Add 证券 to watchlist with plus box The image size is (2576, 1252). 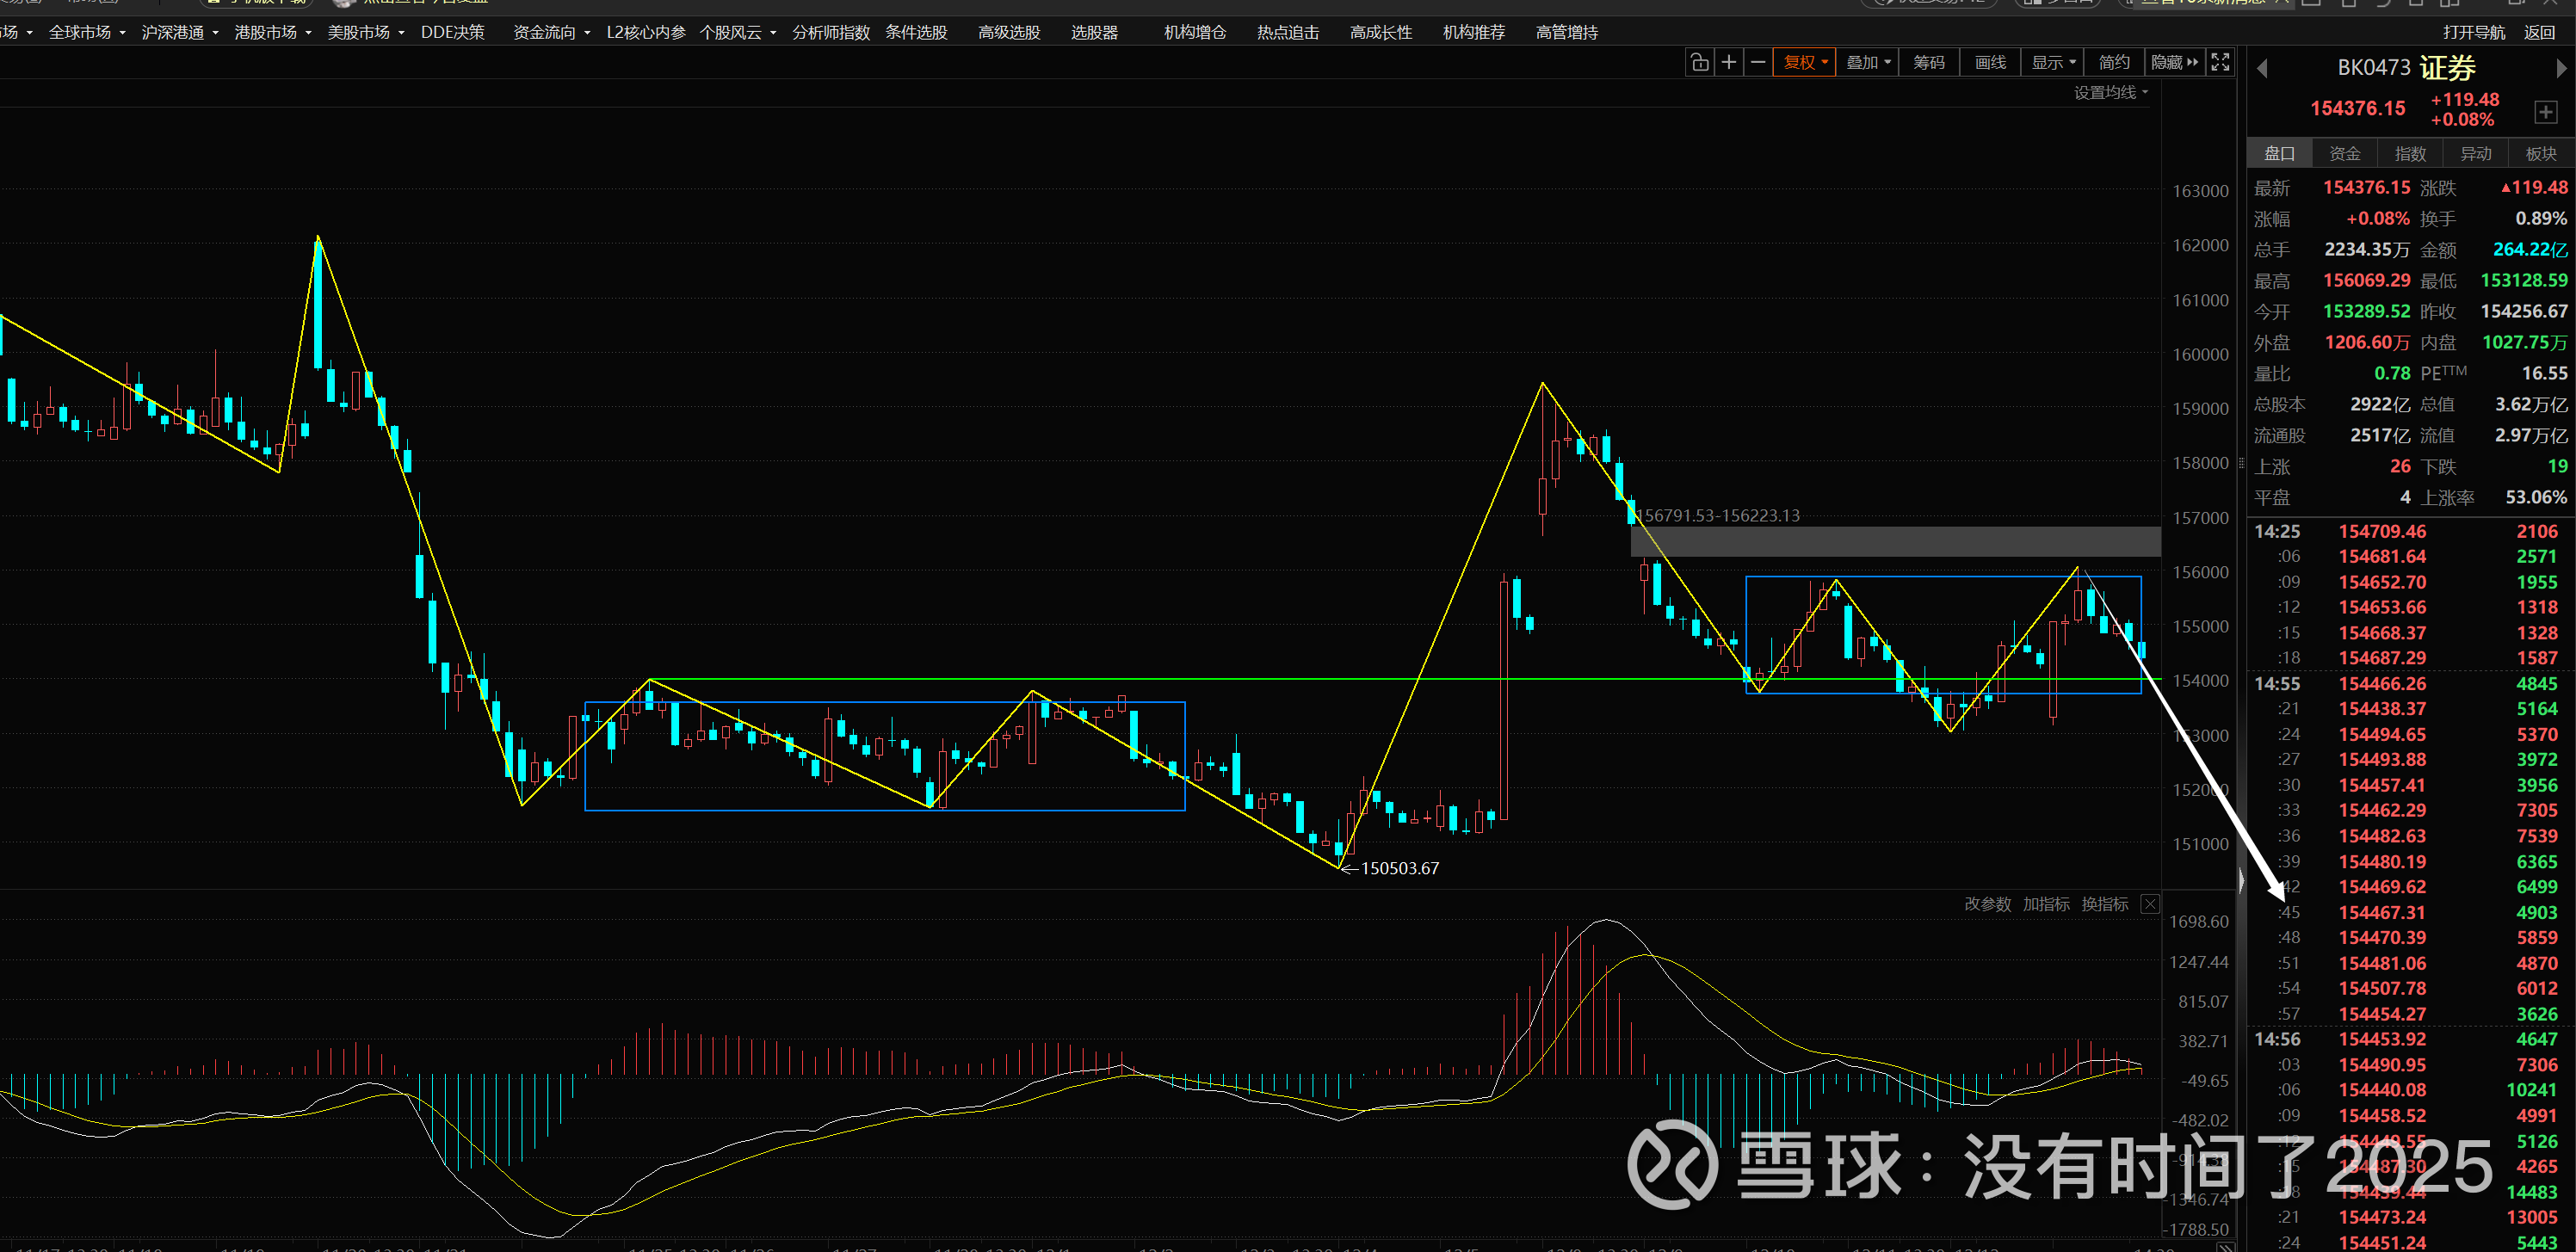[2546, 111]
